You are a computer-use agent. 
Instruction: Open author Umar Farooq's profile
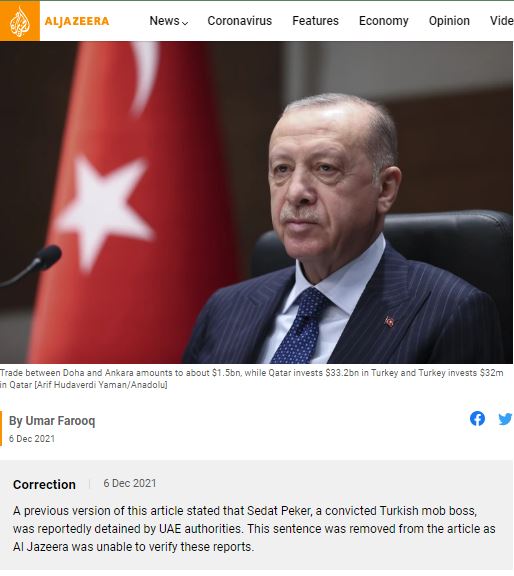point(60,421)
